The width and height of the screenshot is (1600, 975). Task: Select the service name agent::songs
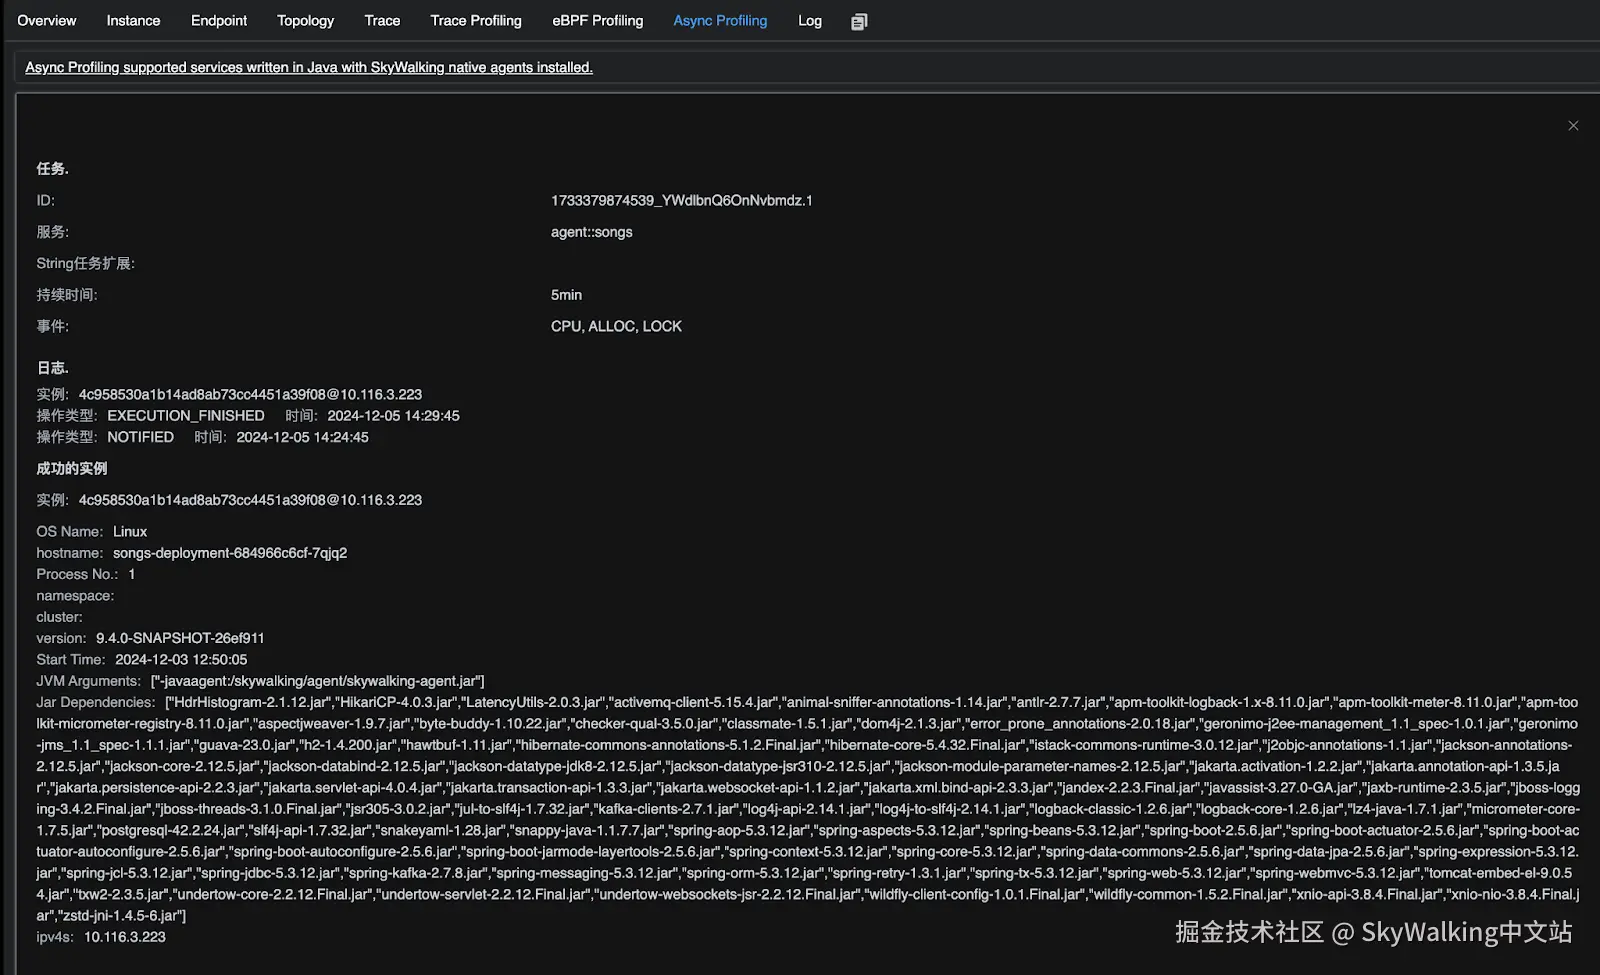[592, 232]
